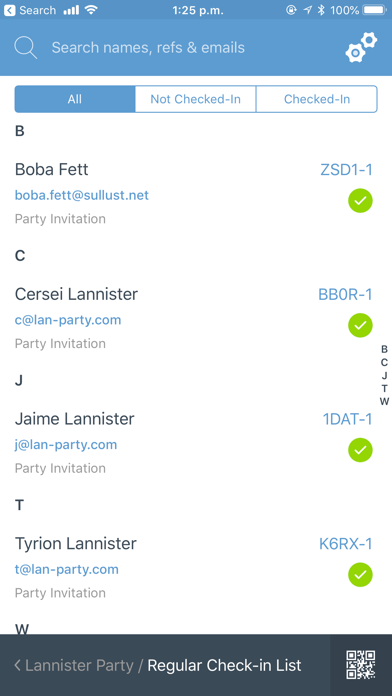This screenshot has height=696, width=392.
Task: Tap the magnifying glass search icon
Action: click(25, 47)
